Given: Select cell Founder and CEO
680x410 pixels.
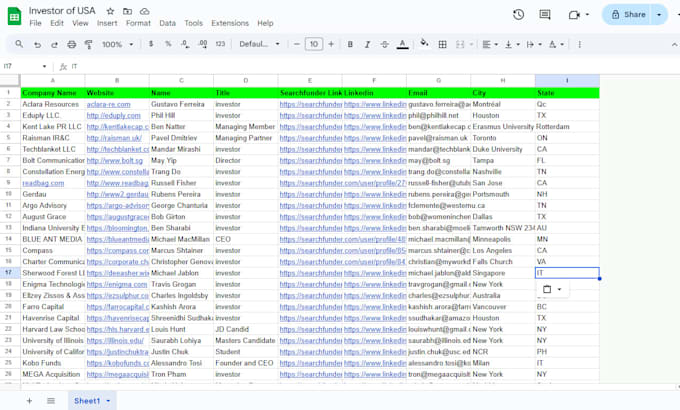Looking at the screenshot, I should click(x=245, y=363).
